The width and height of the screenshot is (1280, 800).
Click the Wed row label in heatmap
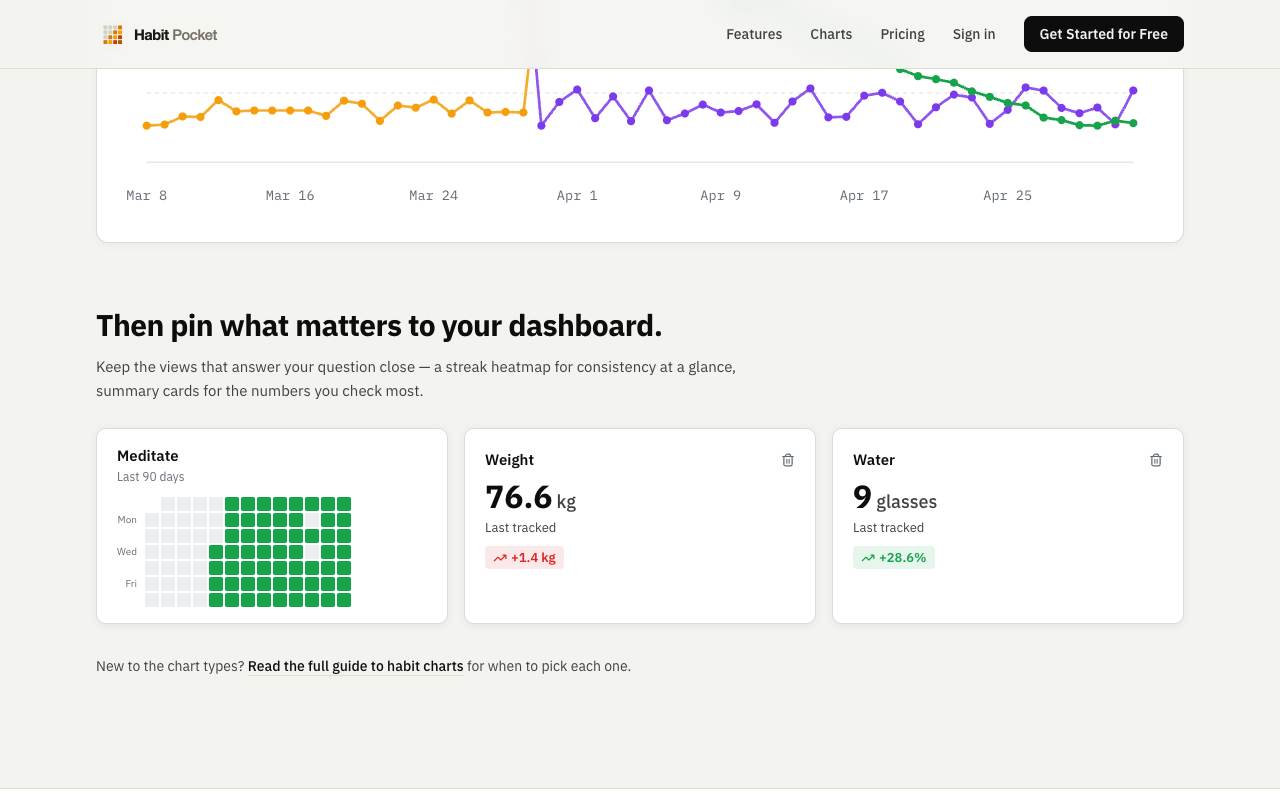tap(127, 552)
